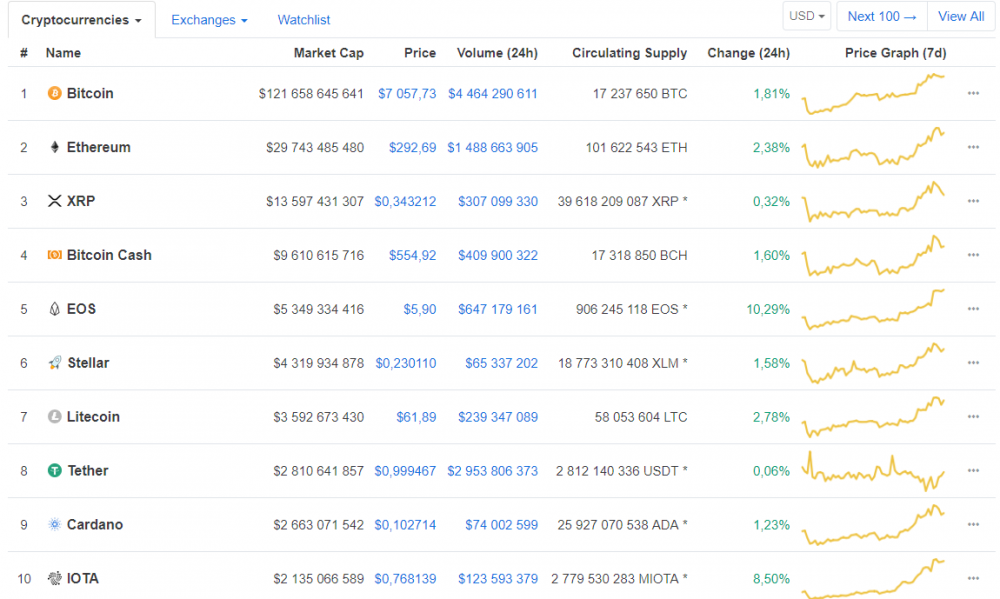The image size is (1000, 599).
Task: Open the Tether coin page link
Action: pyautogui.click(x=87, y=471)
